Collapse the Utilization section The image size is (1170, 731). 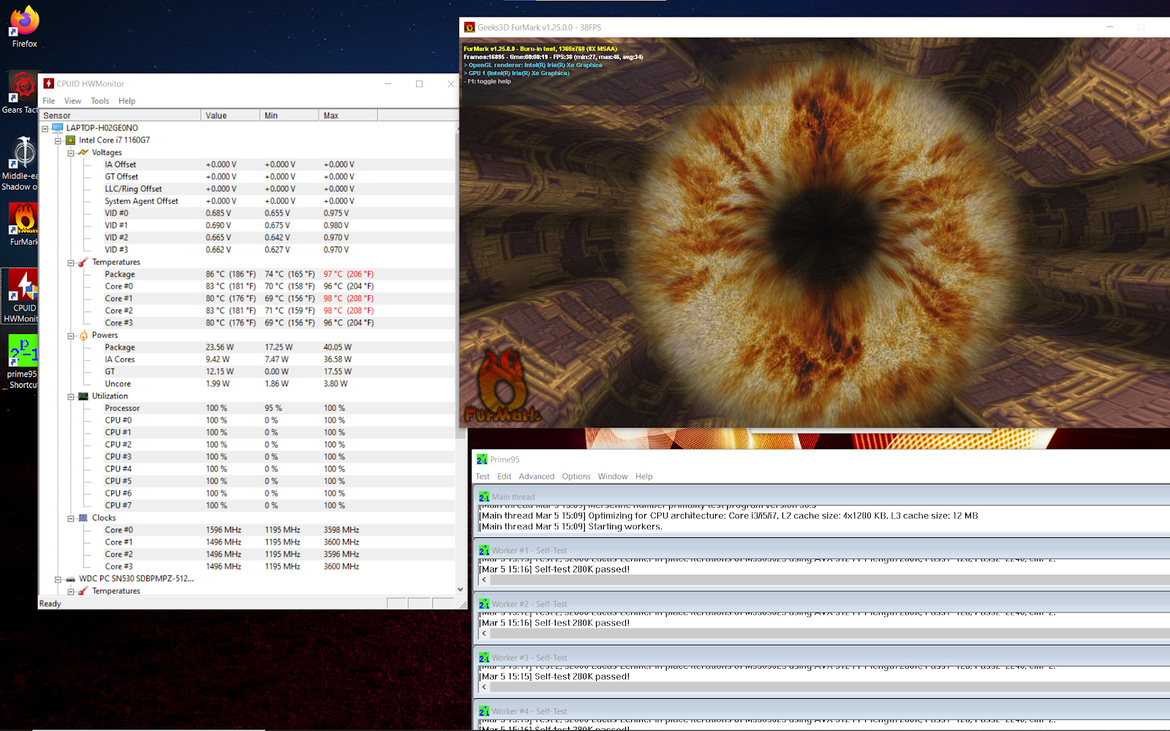click(x=71, y=396)
